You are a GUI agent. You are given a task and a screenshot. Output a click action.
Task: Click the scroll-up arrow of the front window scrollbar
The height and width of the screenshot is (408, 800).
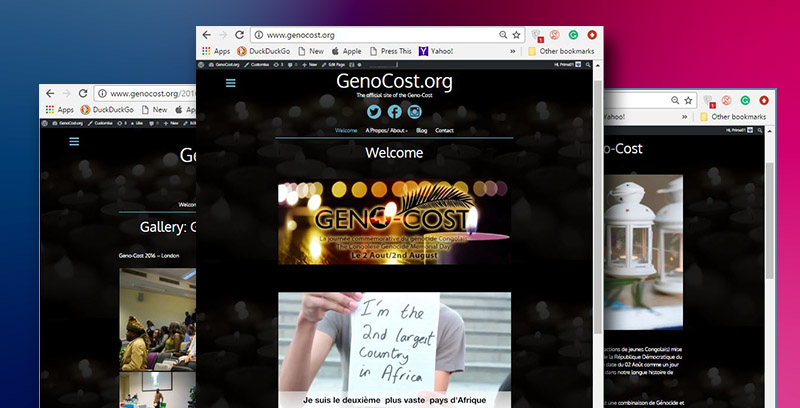(597, 65)
